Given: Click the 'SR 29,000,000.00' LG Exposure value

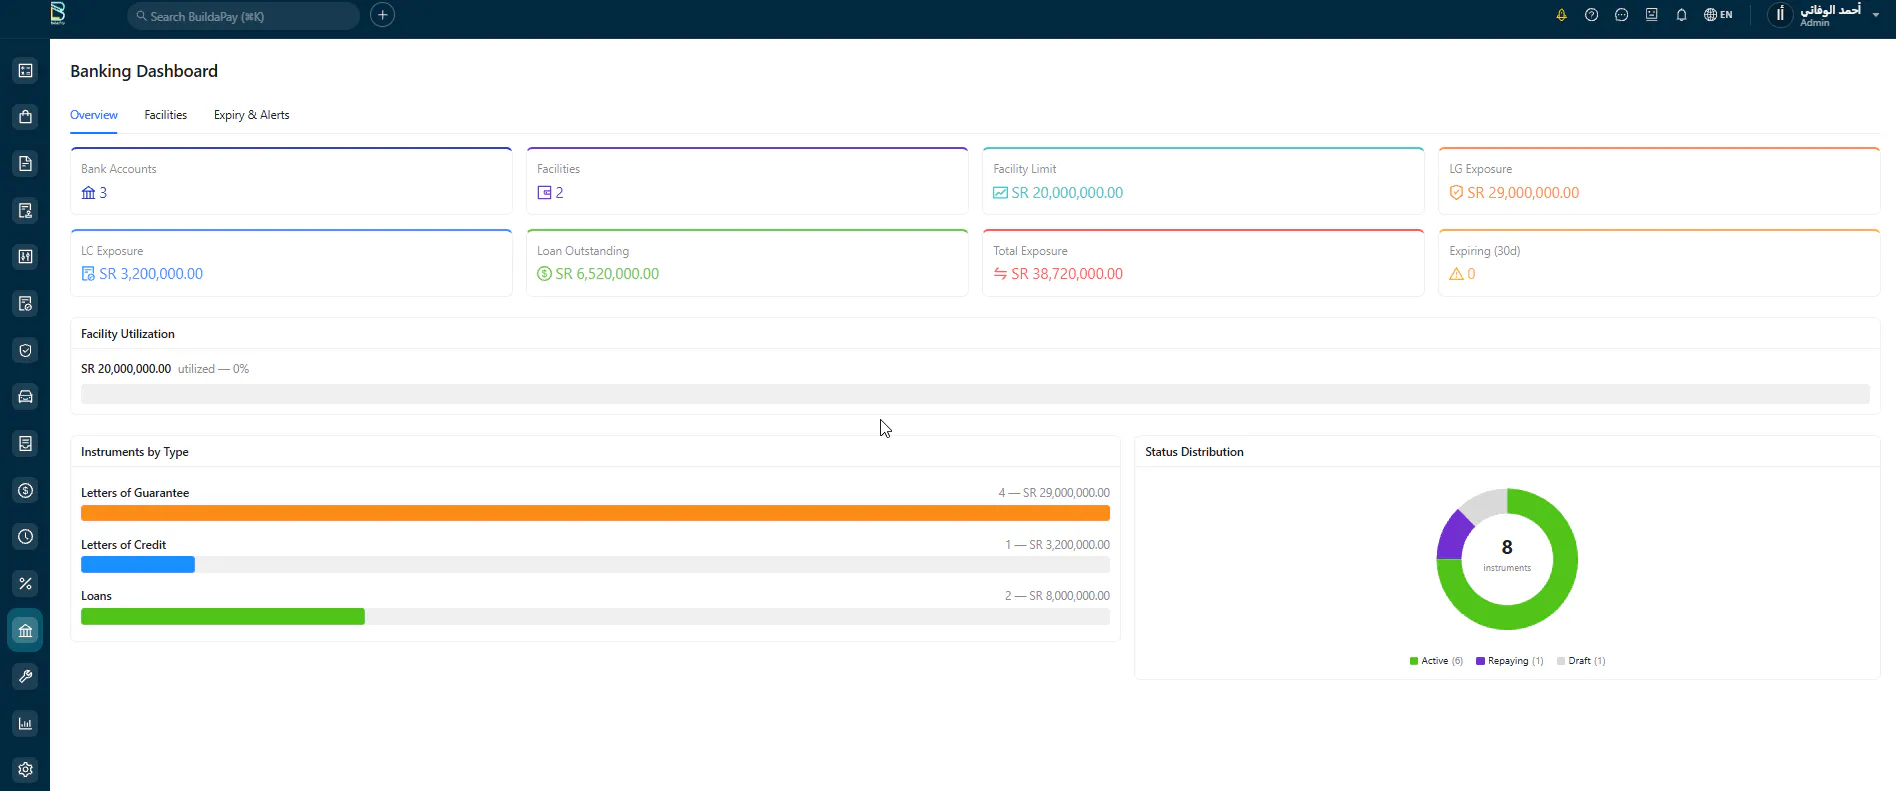Looking at the screenshot, I should point(1523,193).
